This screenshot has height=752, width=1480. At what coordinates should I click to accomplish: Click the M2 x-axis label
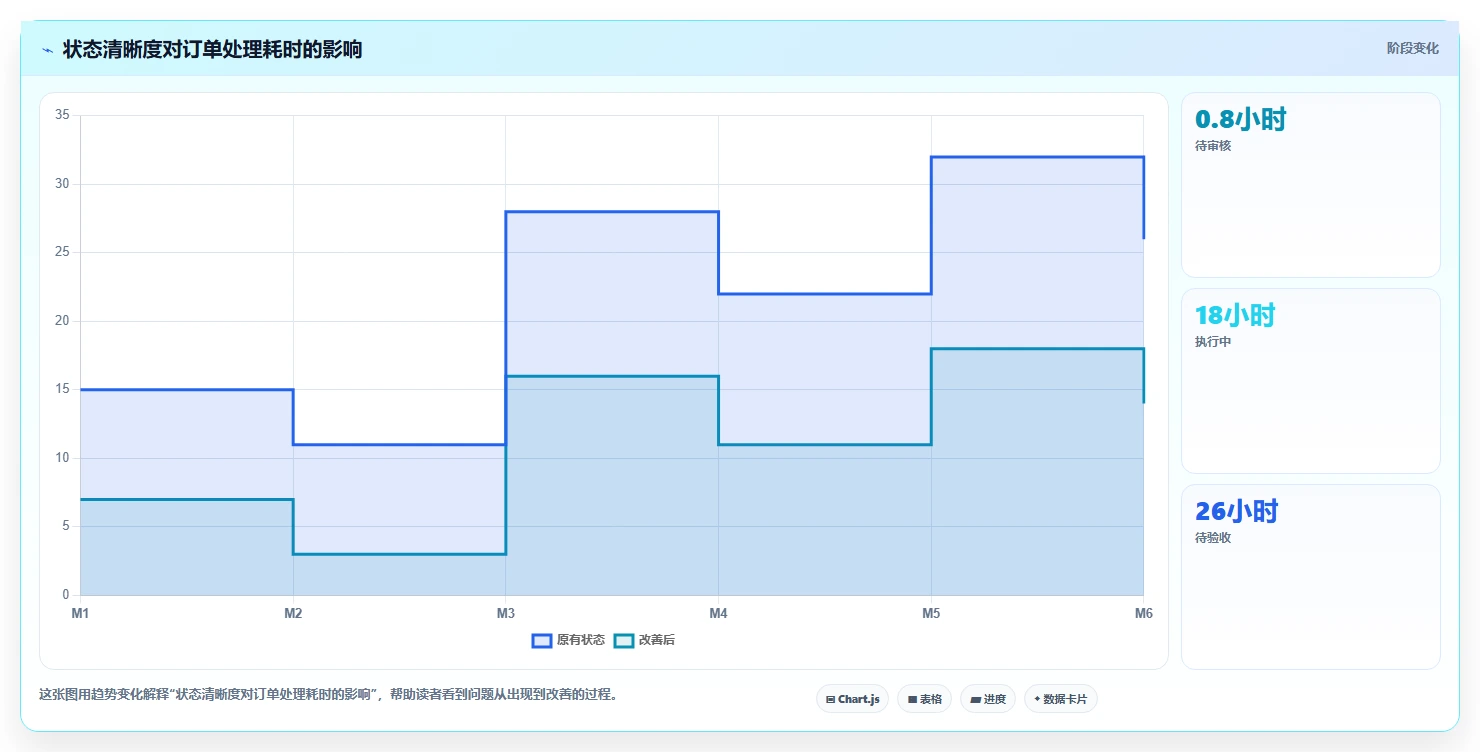point(293,613)
